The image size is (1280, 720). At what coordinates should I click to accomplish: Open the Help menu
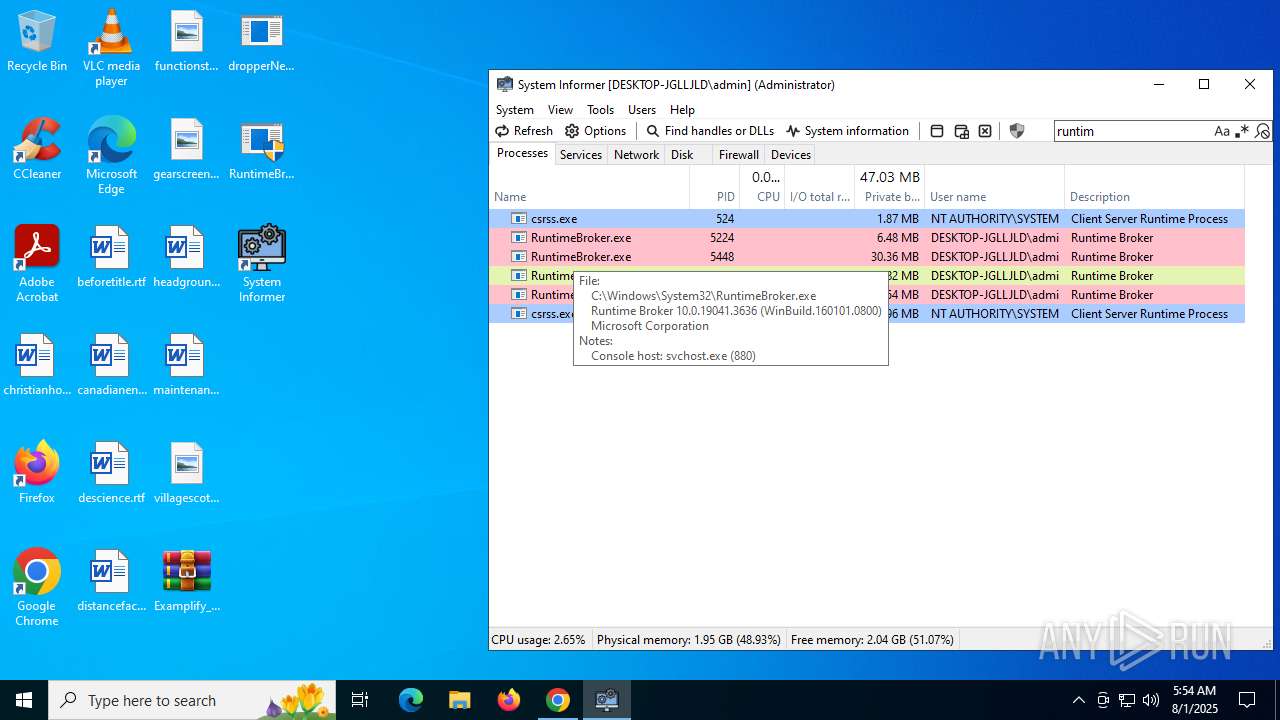pyautogui.click(x=682, y=110)
